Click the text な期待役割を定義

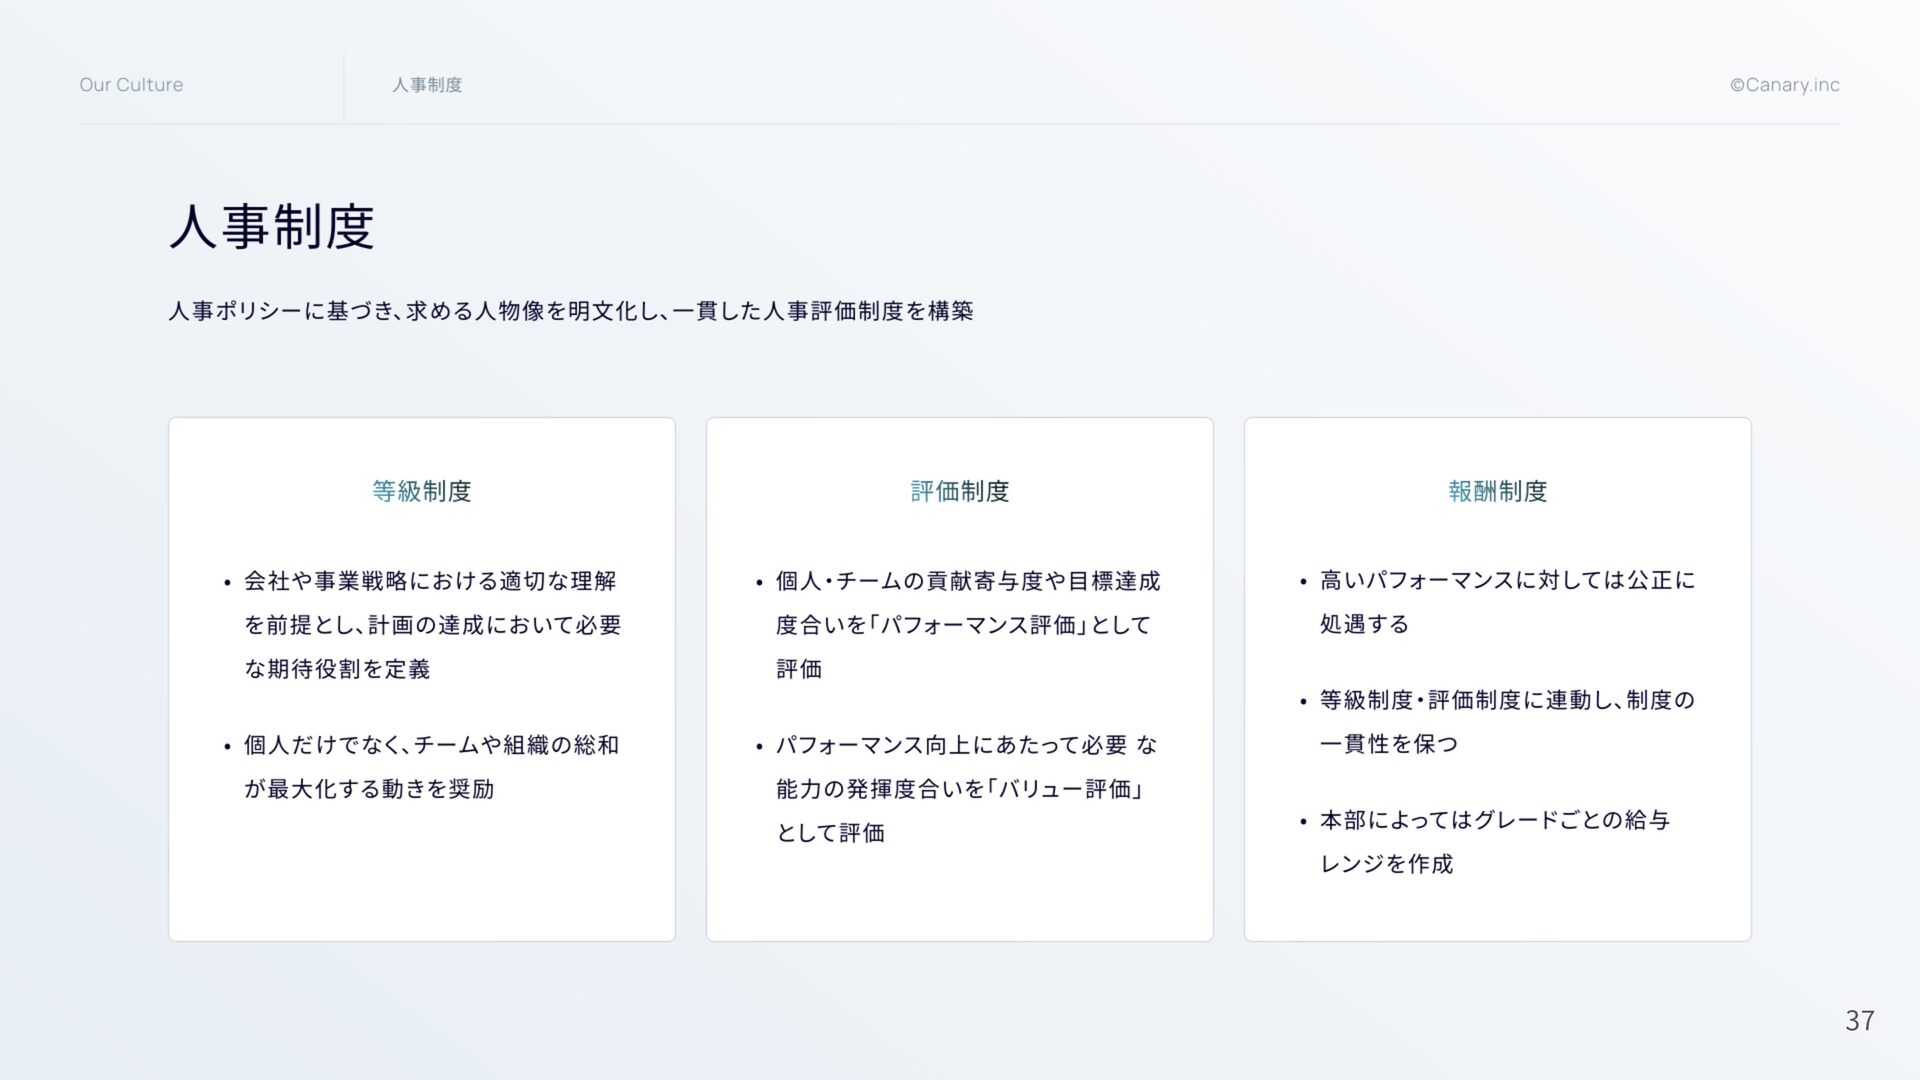[x=337, y=669]
